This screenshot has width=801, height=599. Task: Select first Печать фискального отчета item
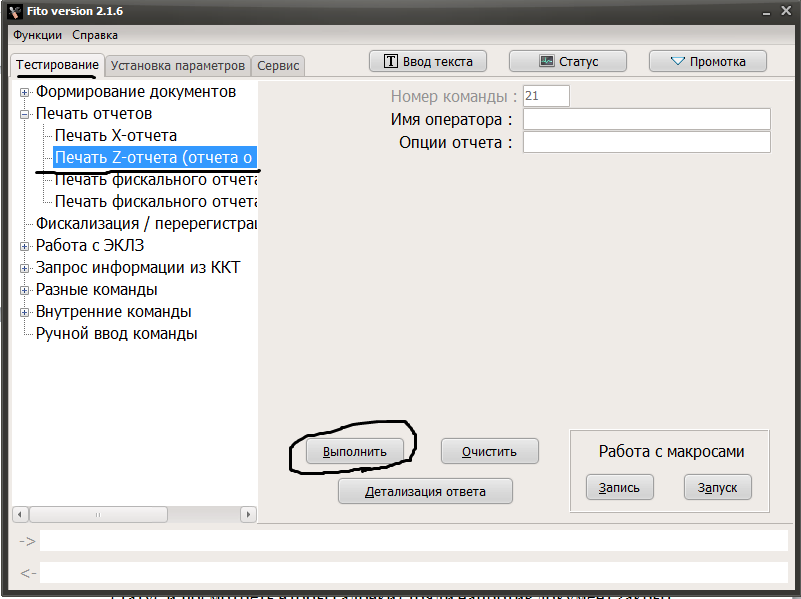click(x=155, y=180)
